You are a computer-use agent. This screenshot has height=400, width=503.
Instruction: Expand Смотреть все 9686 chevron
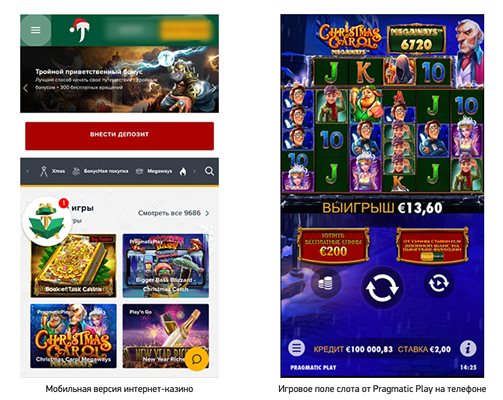[x=207, y=213]
